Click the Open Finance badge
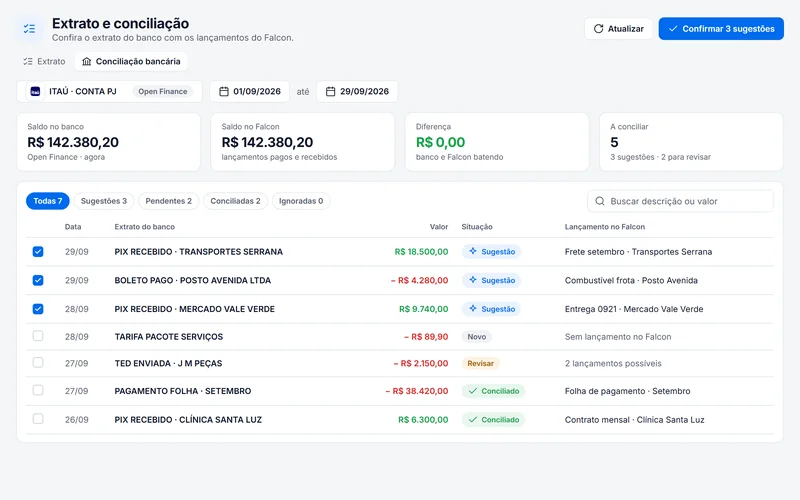Viewport: 800px width, 500px height. click(x=163, y=91)
